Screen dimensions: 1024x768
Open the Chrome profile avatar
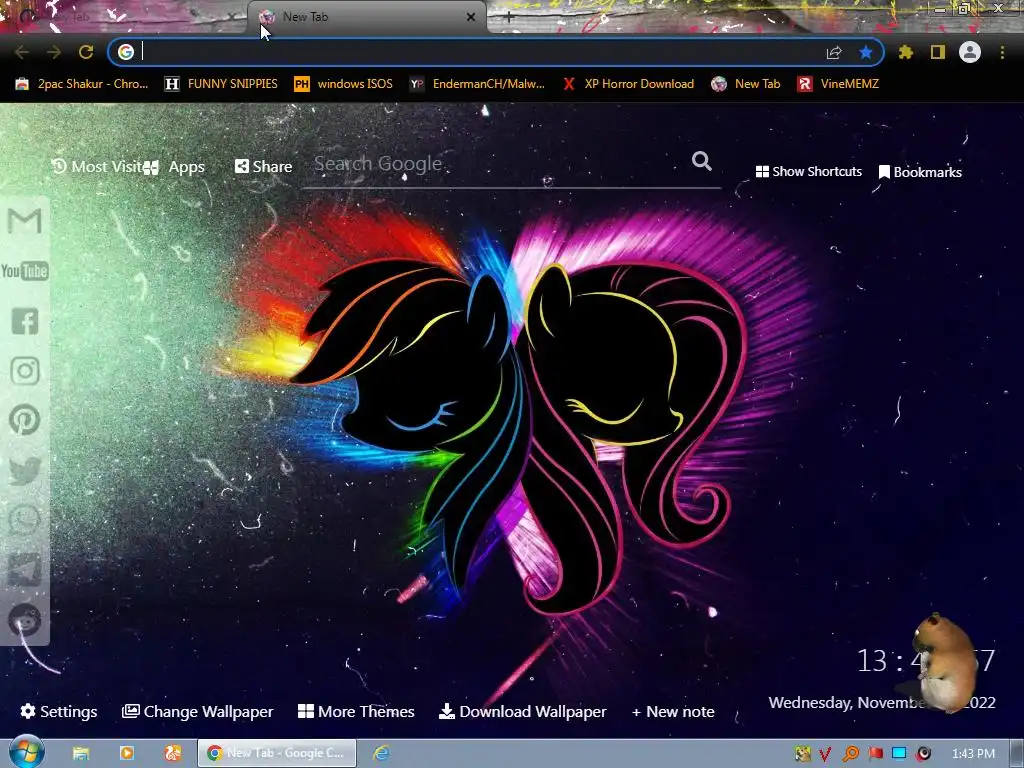tap(970, 52)
